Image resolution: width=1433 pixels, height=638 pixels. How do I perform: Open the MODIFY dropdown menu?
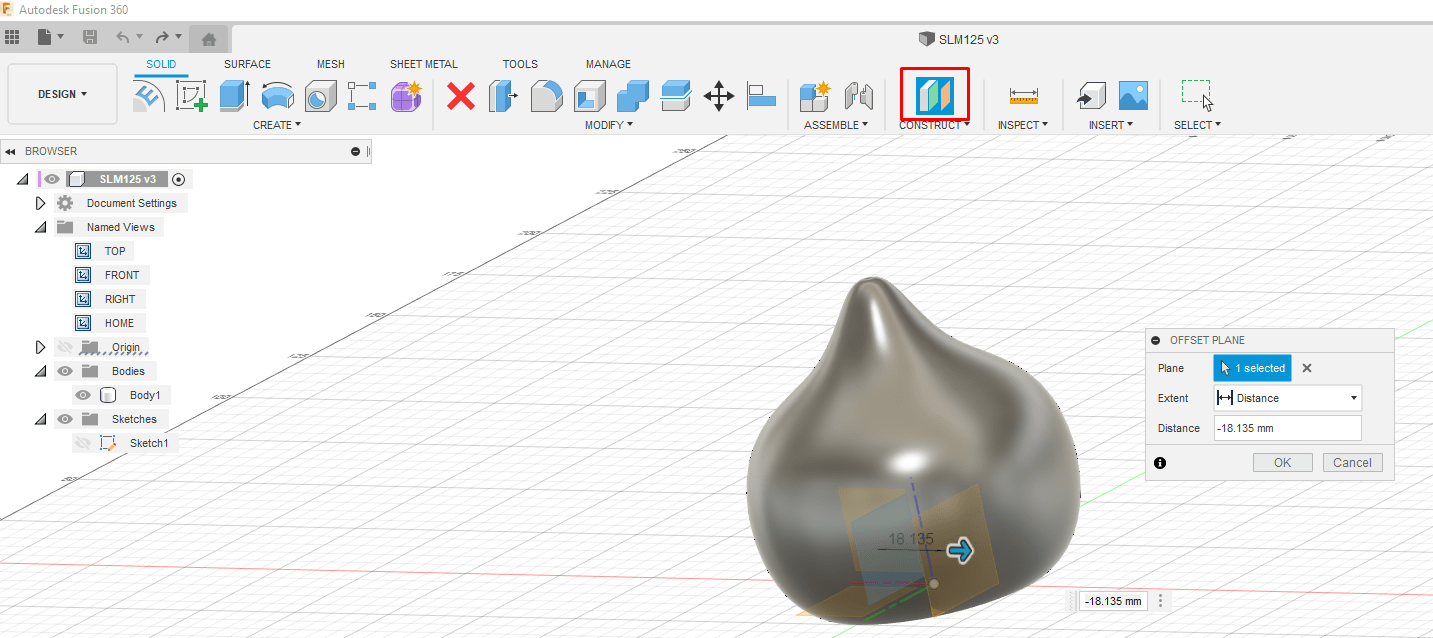coord(609,125)
